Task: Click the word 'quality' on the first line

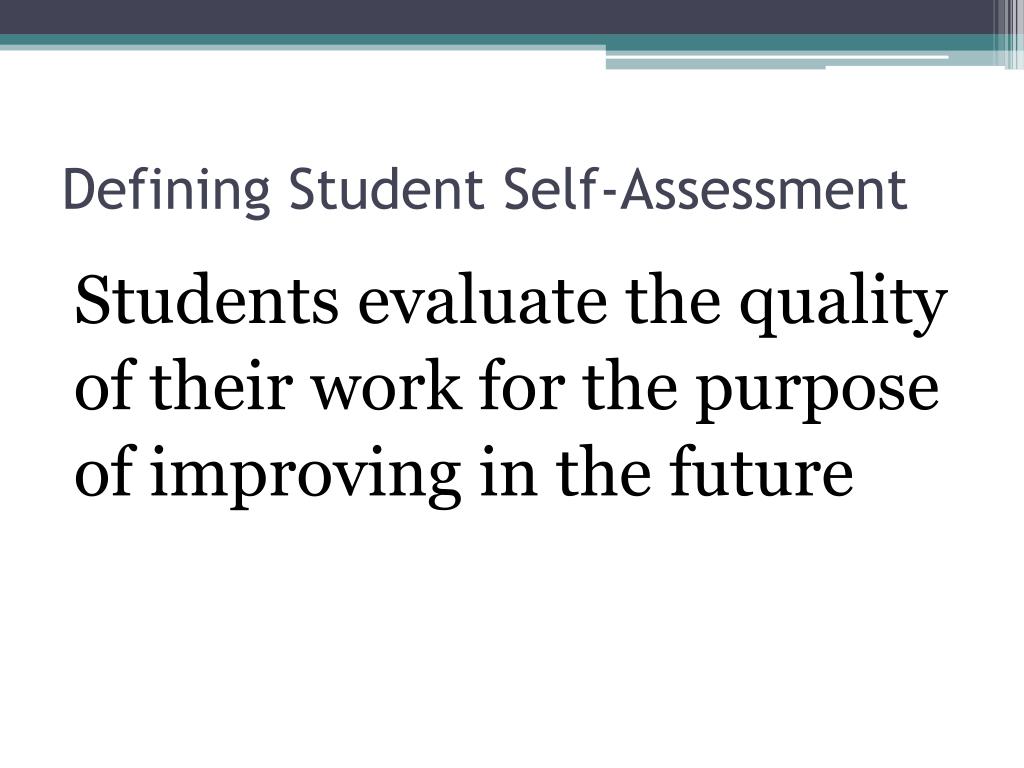Action: pyautogui.click(x=843, y=305)
